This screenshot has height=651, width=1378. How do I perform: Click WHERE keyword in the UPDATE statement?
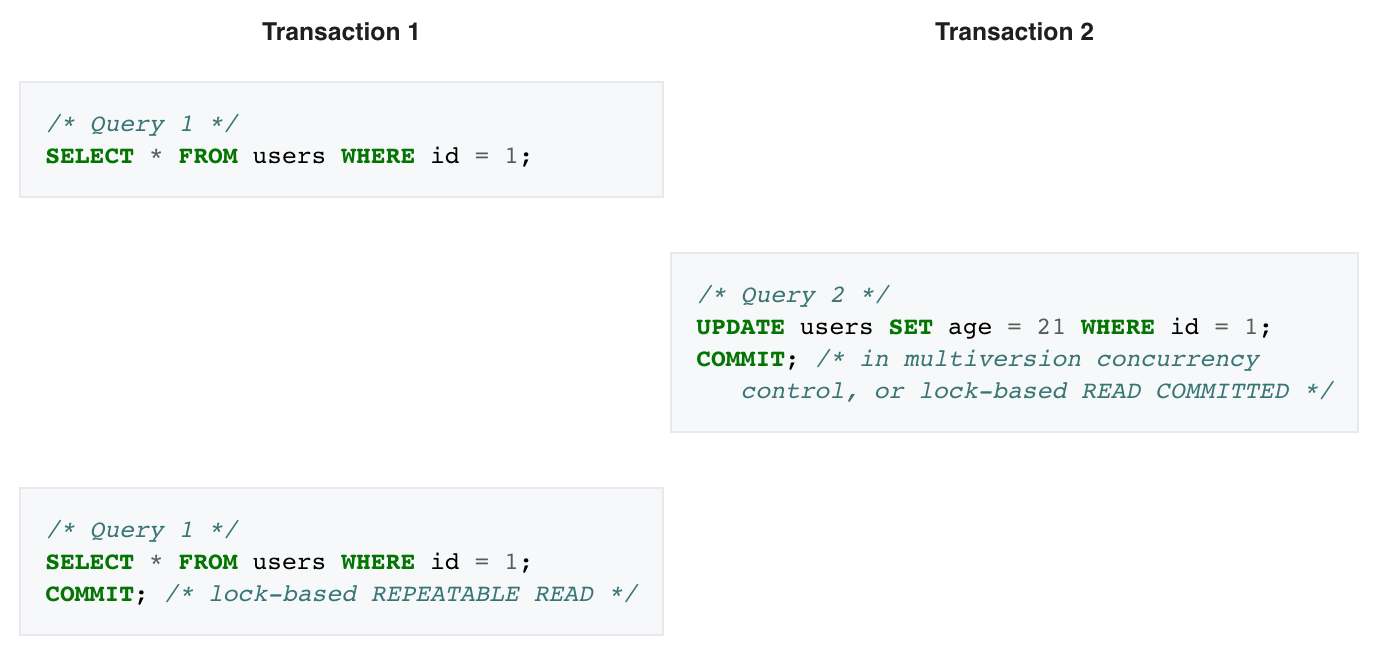click(1117, 327)
